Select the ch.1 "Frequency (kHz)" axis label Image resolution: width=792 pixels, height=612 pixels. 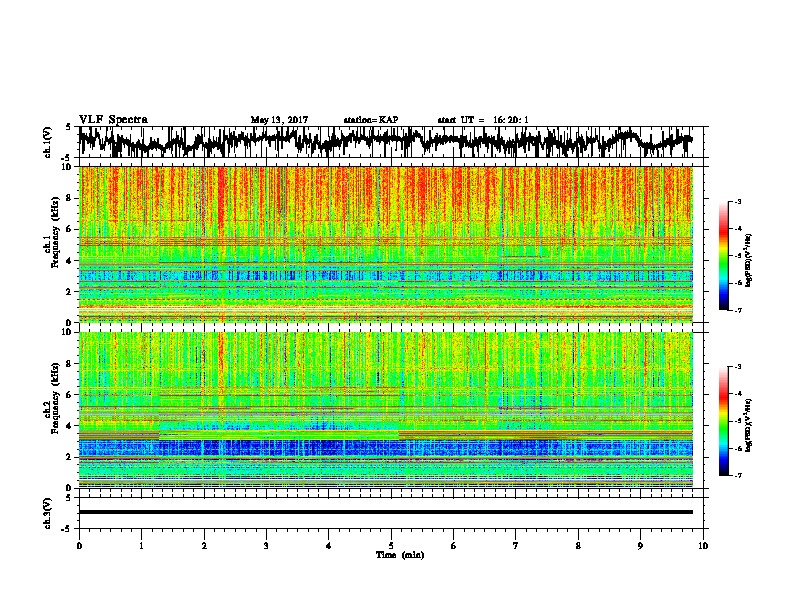coord(55,233)
